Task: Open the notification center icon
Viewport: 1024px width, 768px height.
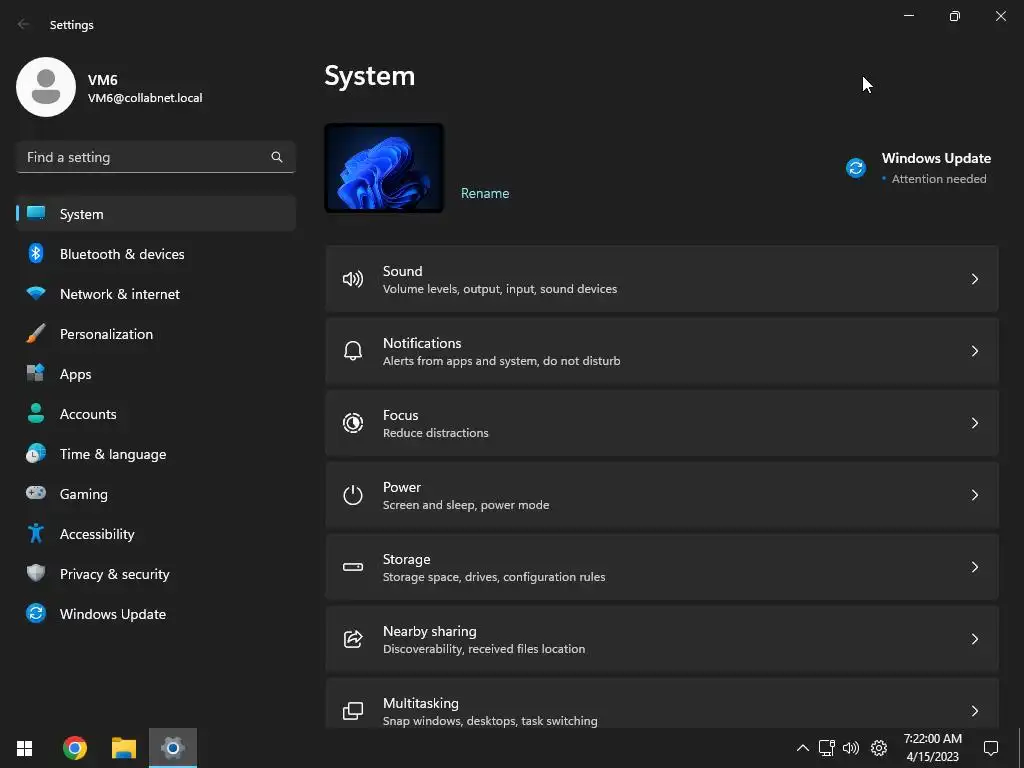Action: pyautogui.click(x=991, y=748)
